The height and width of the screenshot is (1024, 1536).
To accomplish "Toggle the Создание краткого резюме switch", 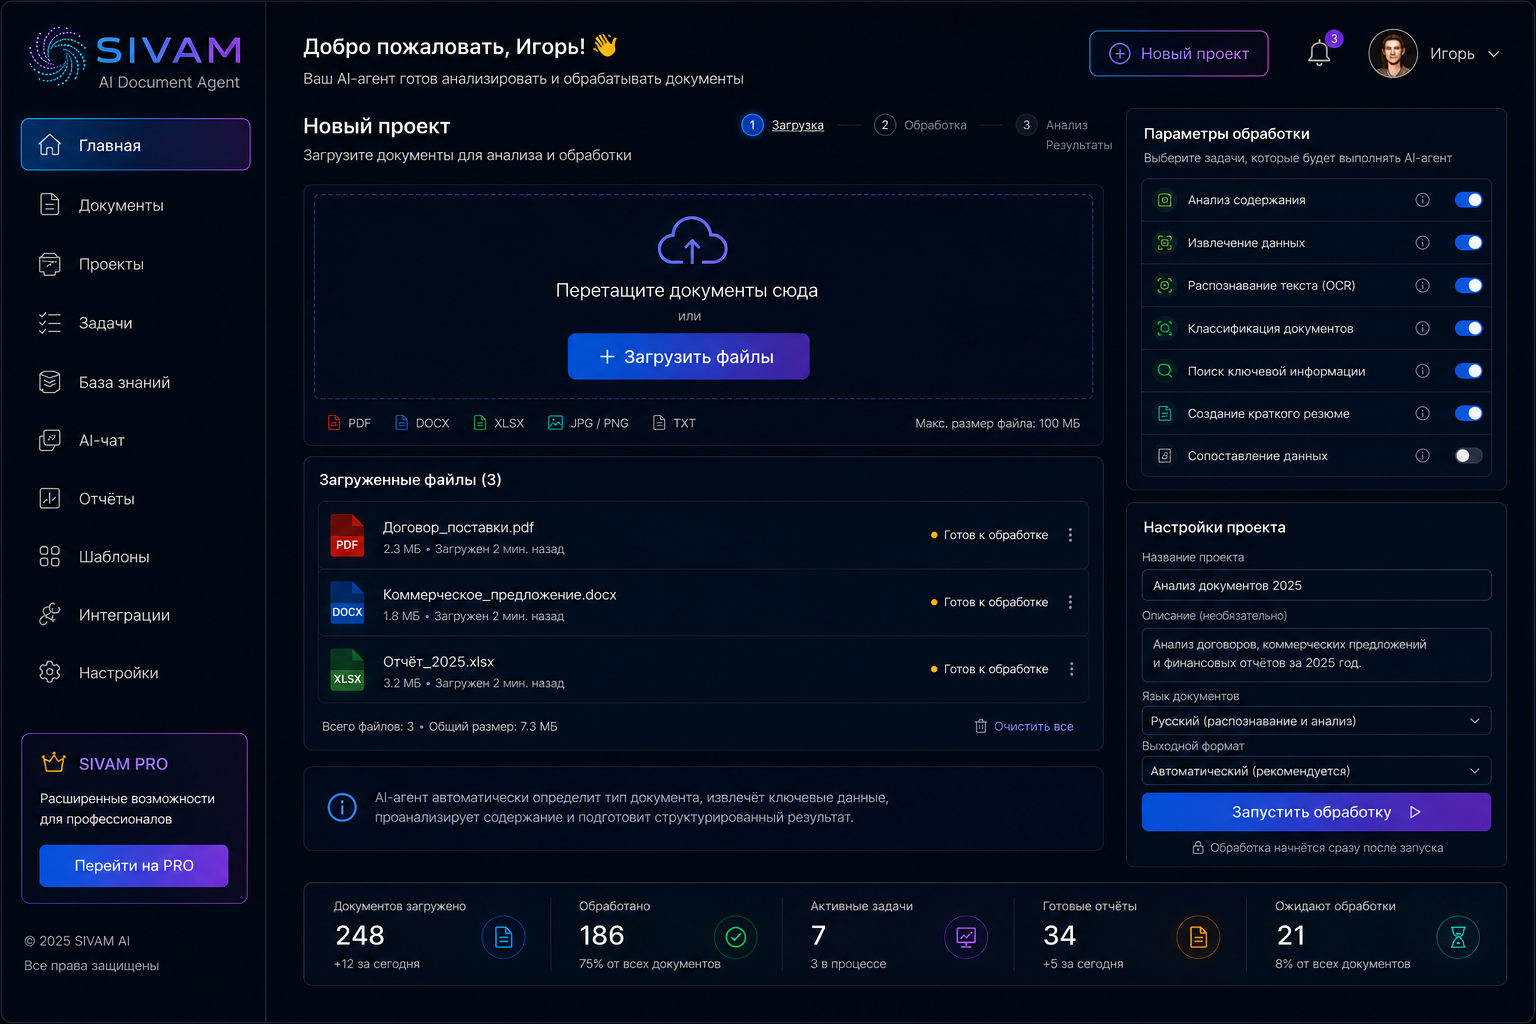I will coord(1468,413).
